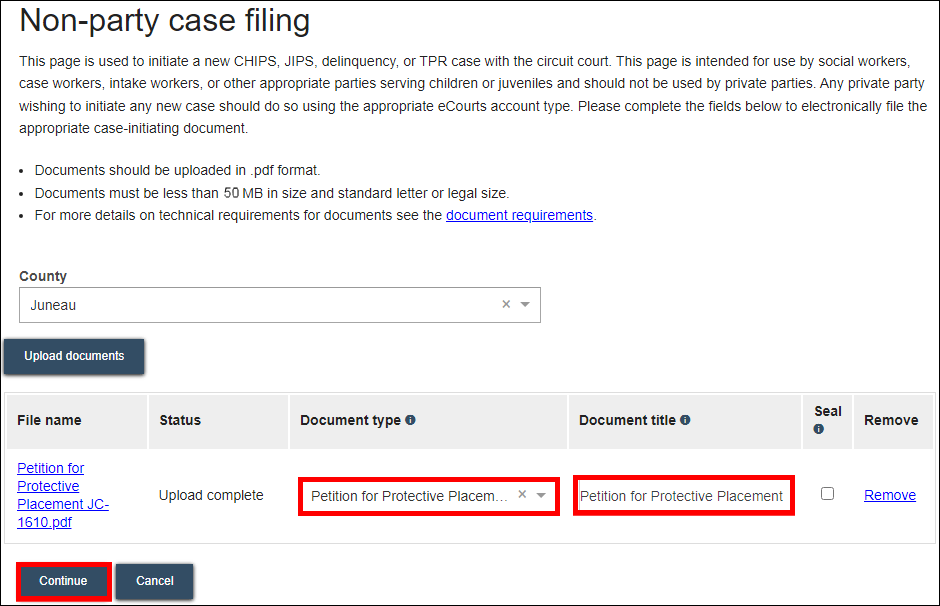Remove the uploaded petition document
The height and width of the screenshot is (606, 940).
889,494
